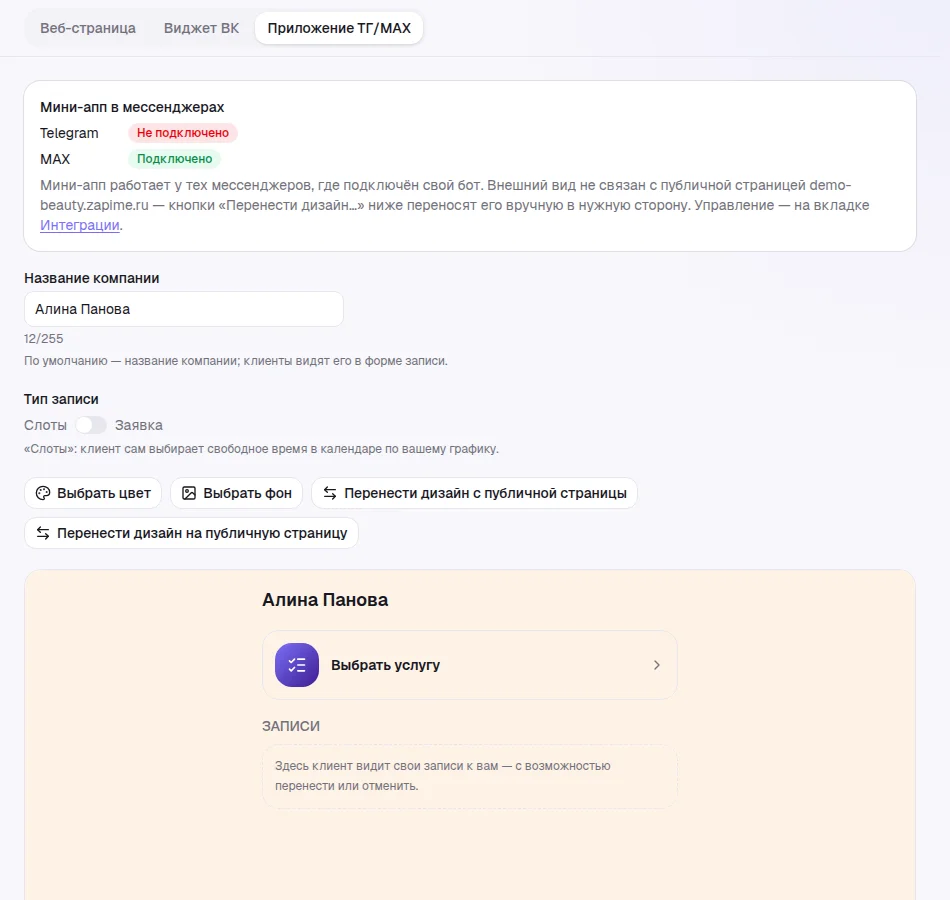This screenshot has height=900, width=950.
Task: Click swap arrows icon on Перенести дизайн на публичную страницу
Action: coord(43,533)
